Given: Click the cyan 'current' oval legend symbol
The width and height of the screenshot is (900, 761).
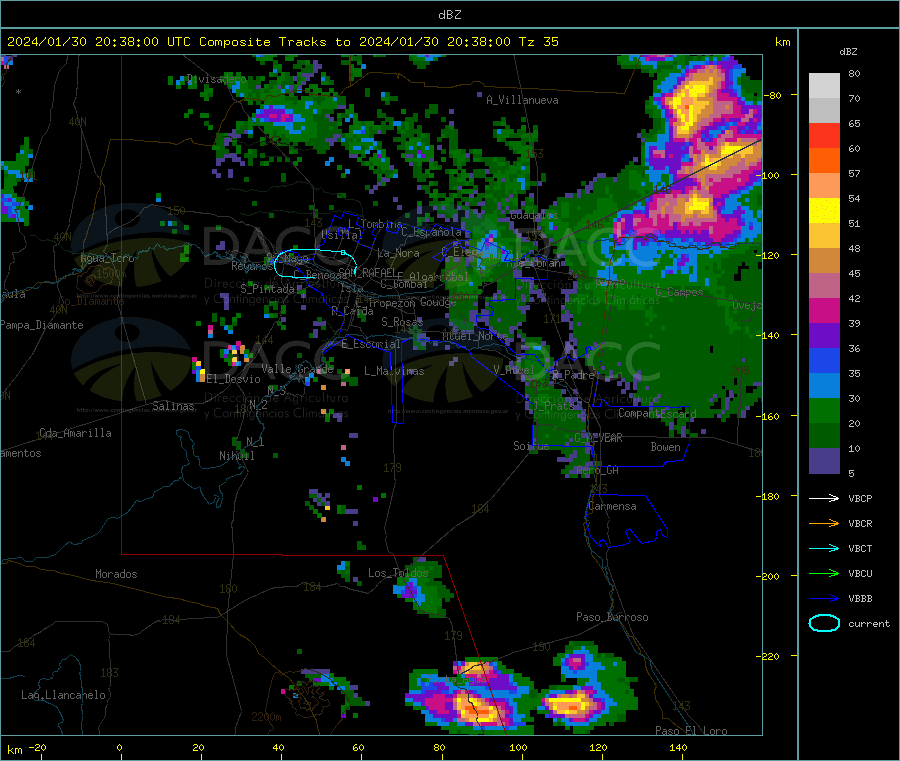Looking at the screenshot, I should click(824, 623).
